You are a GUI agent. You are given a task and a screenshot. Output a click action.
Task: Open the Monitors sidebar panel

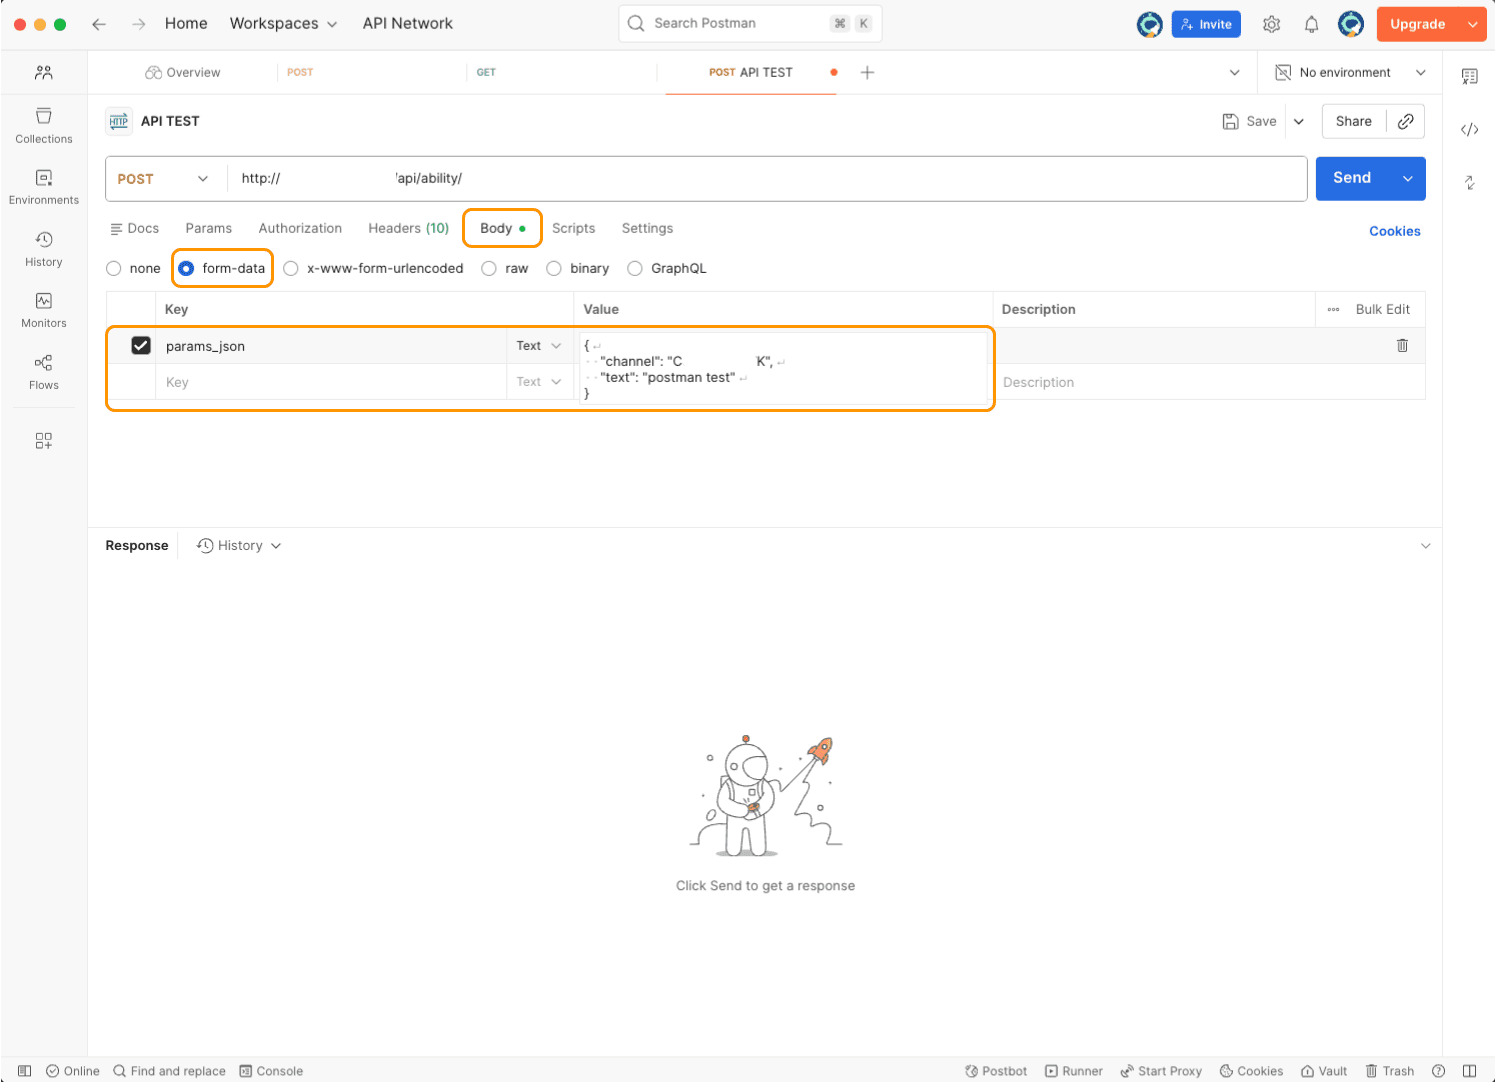tap(44, 310)
